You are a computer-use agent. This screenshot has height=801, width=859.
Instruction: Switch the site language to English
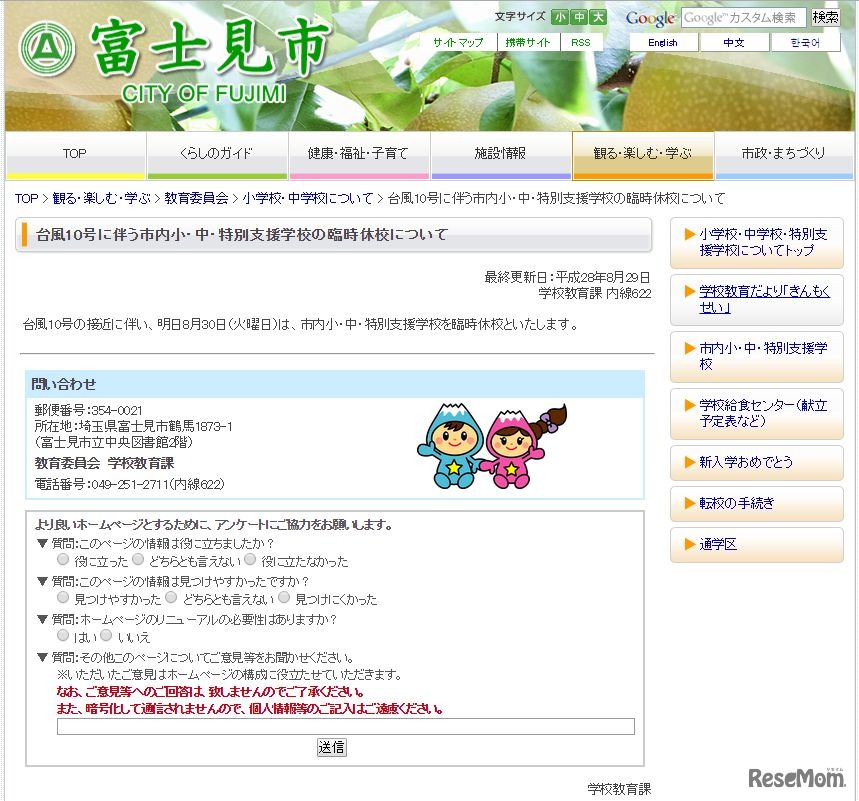point(663,42)
